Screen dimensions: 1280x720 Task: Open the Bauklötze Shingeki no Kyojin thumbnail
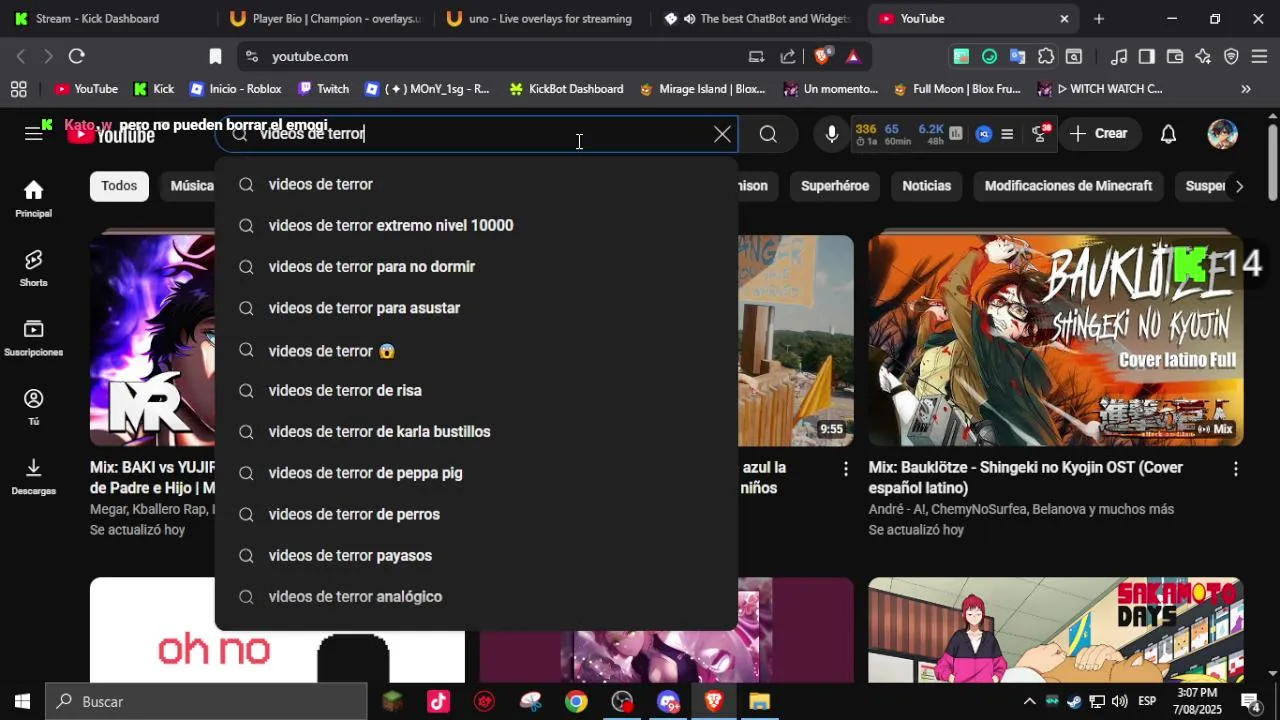click(x=1056, y=340)
